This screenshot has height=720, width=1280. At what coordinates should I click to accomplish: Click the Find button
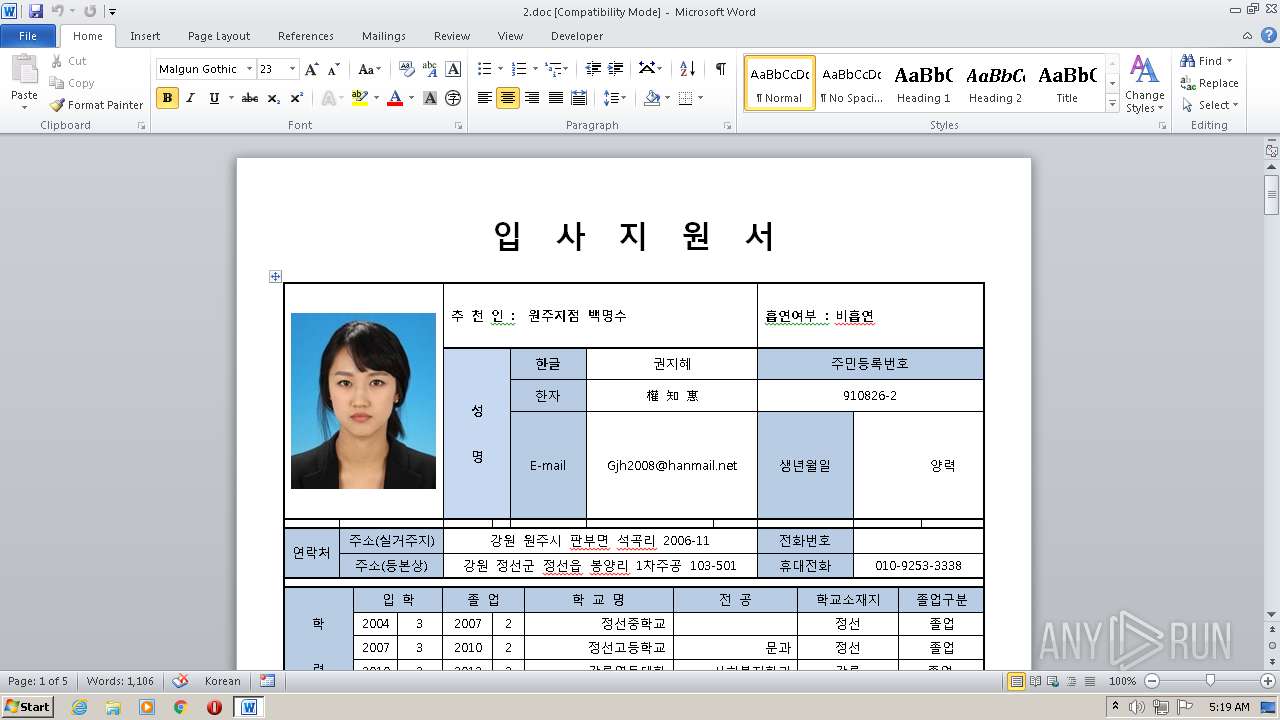coord(1206,61)
